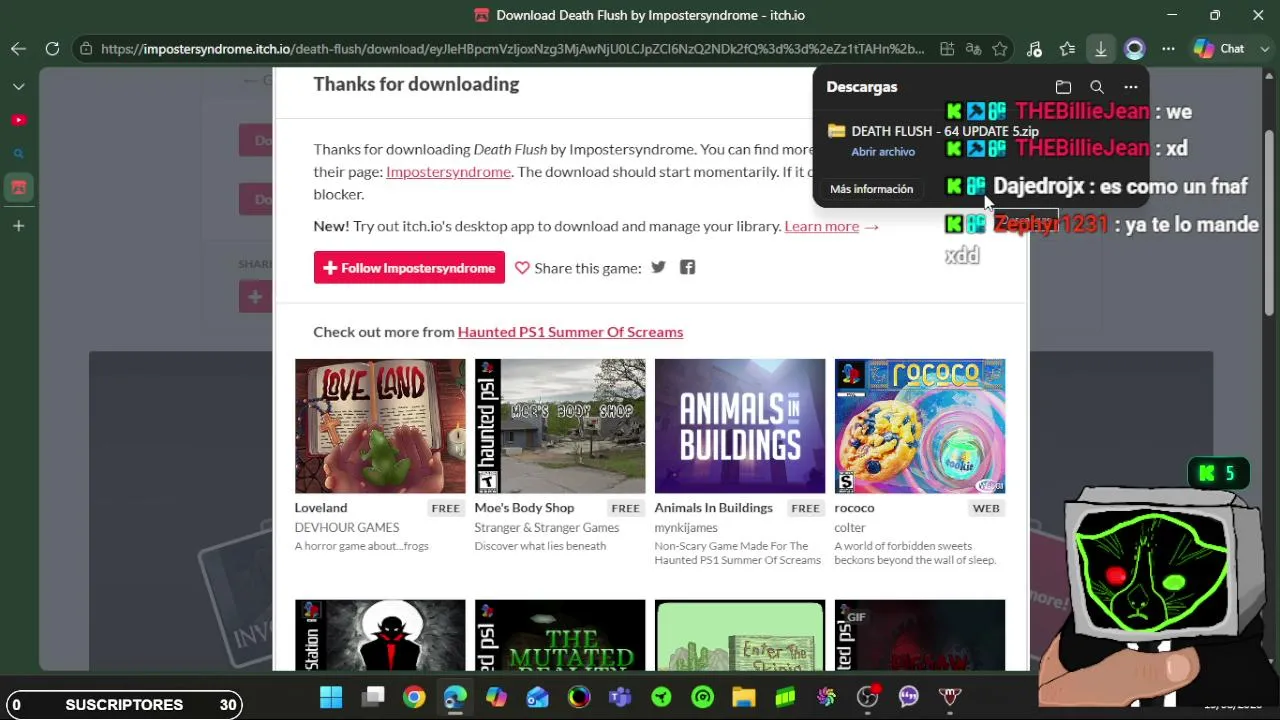Open File Explorer from taskbar
The height and width of the screenshot is (720, 1280).
point(743,696)
